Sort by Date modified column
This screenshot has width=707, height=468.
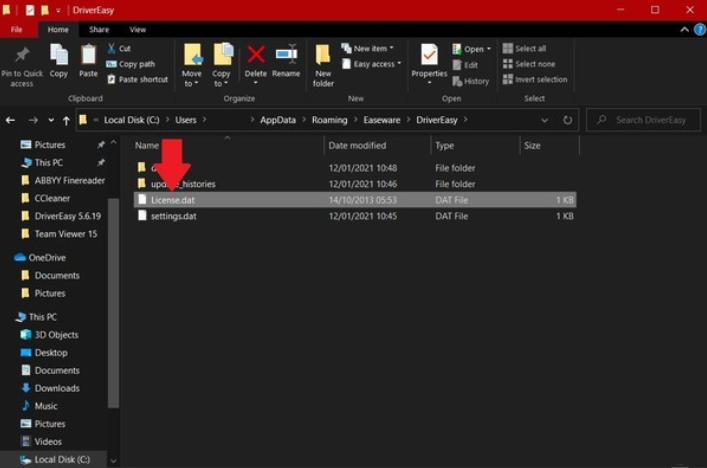357,145
